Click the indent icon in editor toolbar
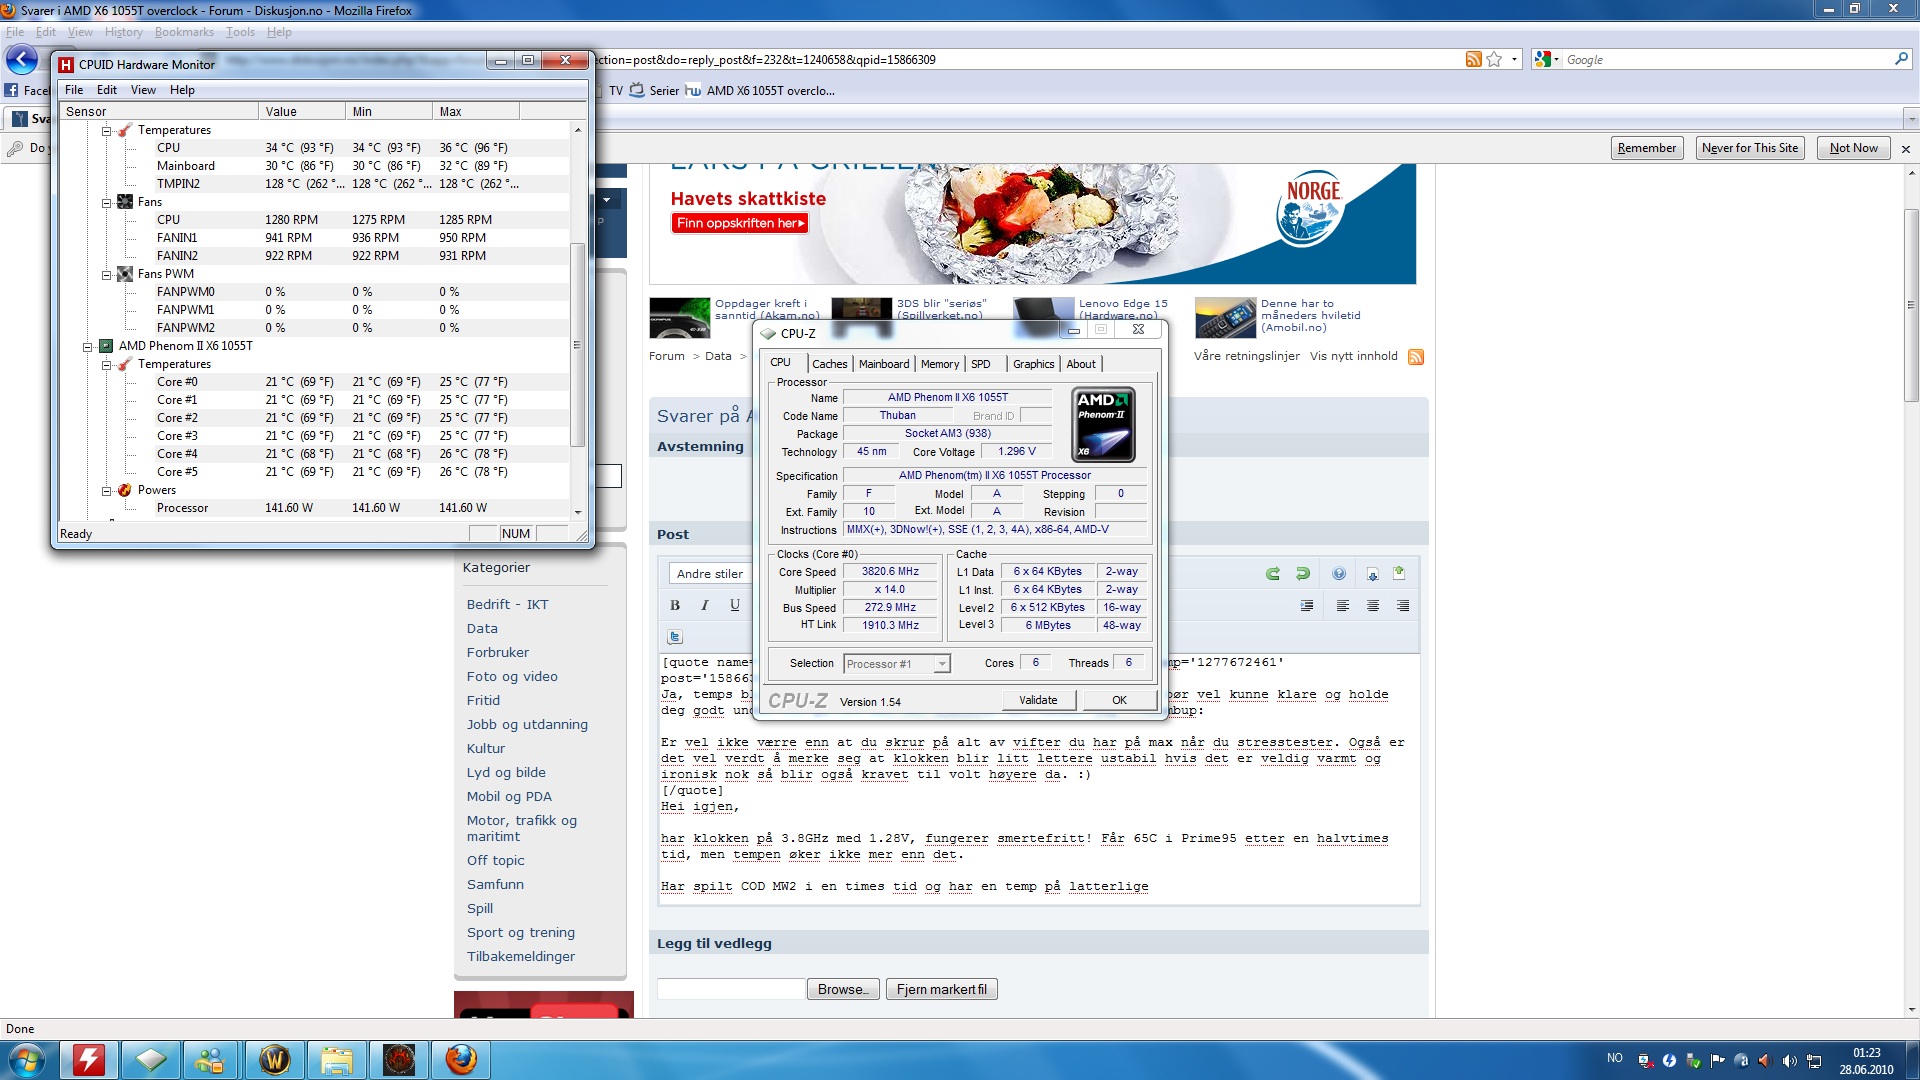 tap(1307, 606)
